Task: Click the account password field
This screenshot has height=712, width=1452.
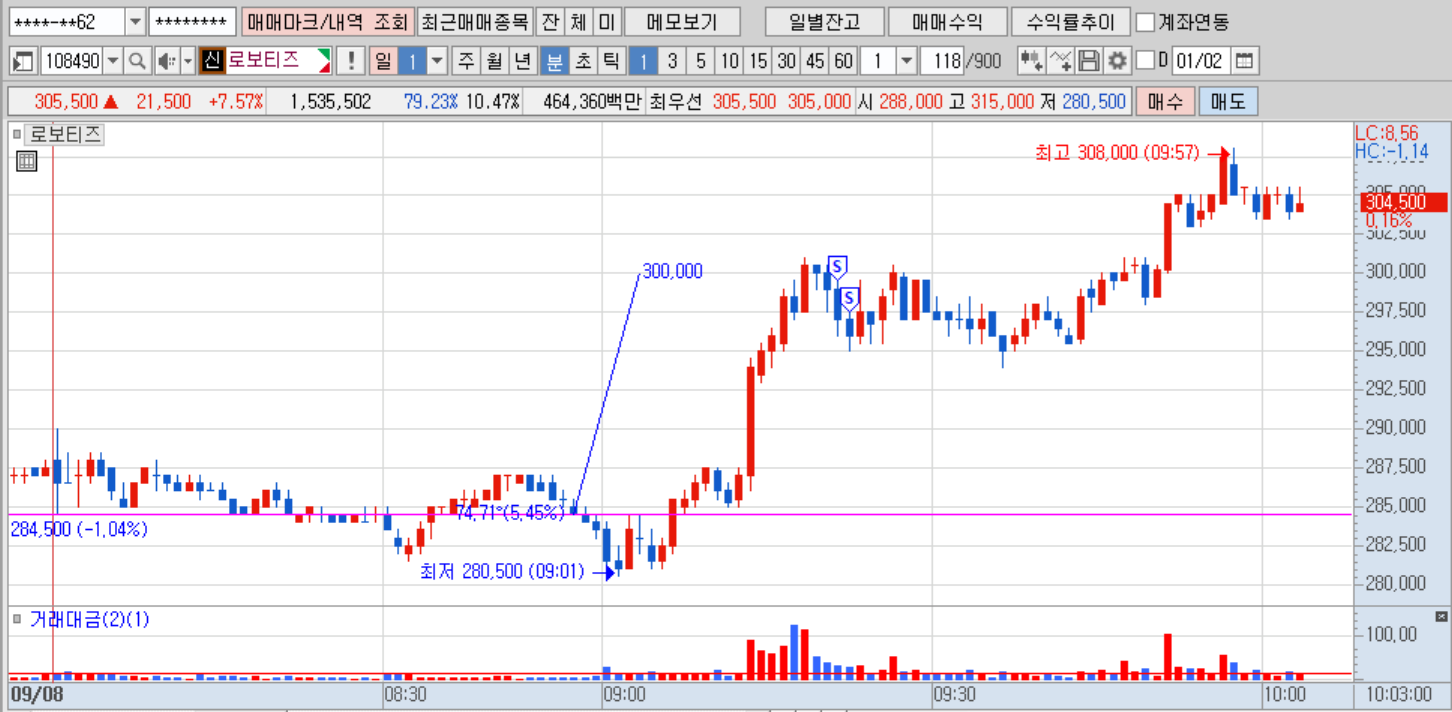Action: point(192,21)
